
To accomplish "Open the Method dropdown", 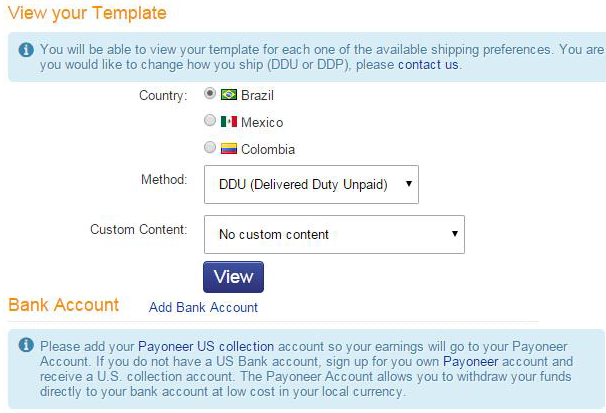I will tap(311, 184).
